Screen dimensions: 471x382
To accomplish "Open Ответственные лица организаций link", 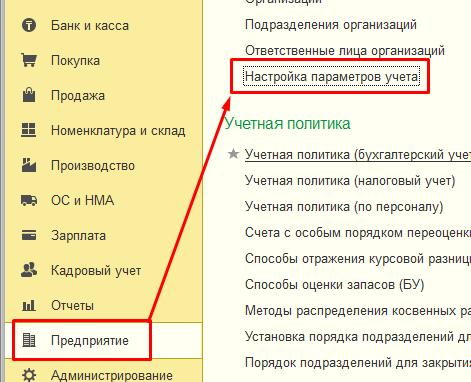I will click(x=345, y=51).
